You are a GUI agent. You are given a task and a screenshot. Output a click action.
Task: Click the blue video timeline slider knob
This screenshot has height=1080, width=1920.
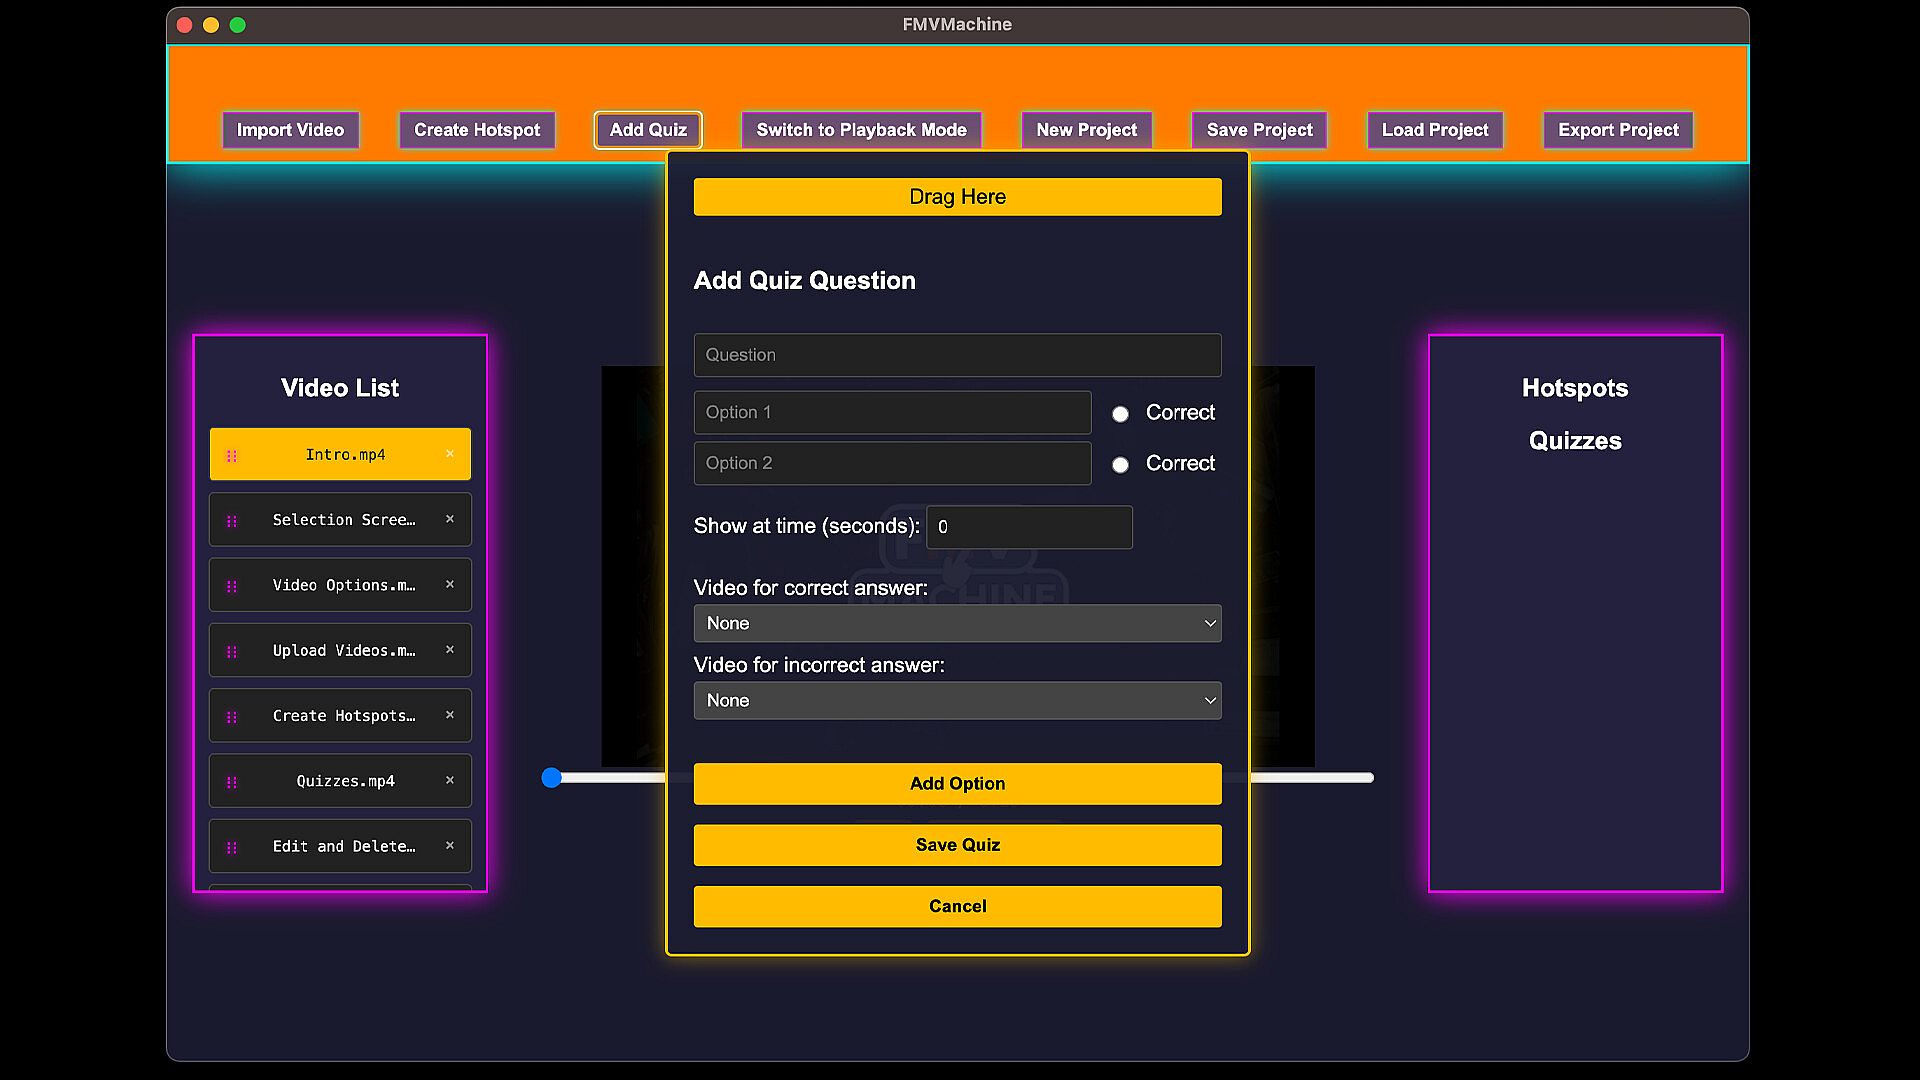551,778
